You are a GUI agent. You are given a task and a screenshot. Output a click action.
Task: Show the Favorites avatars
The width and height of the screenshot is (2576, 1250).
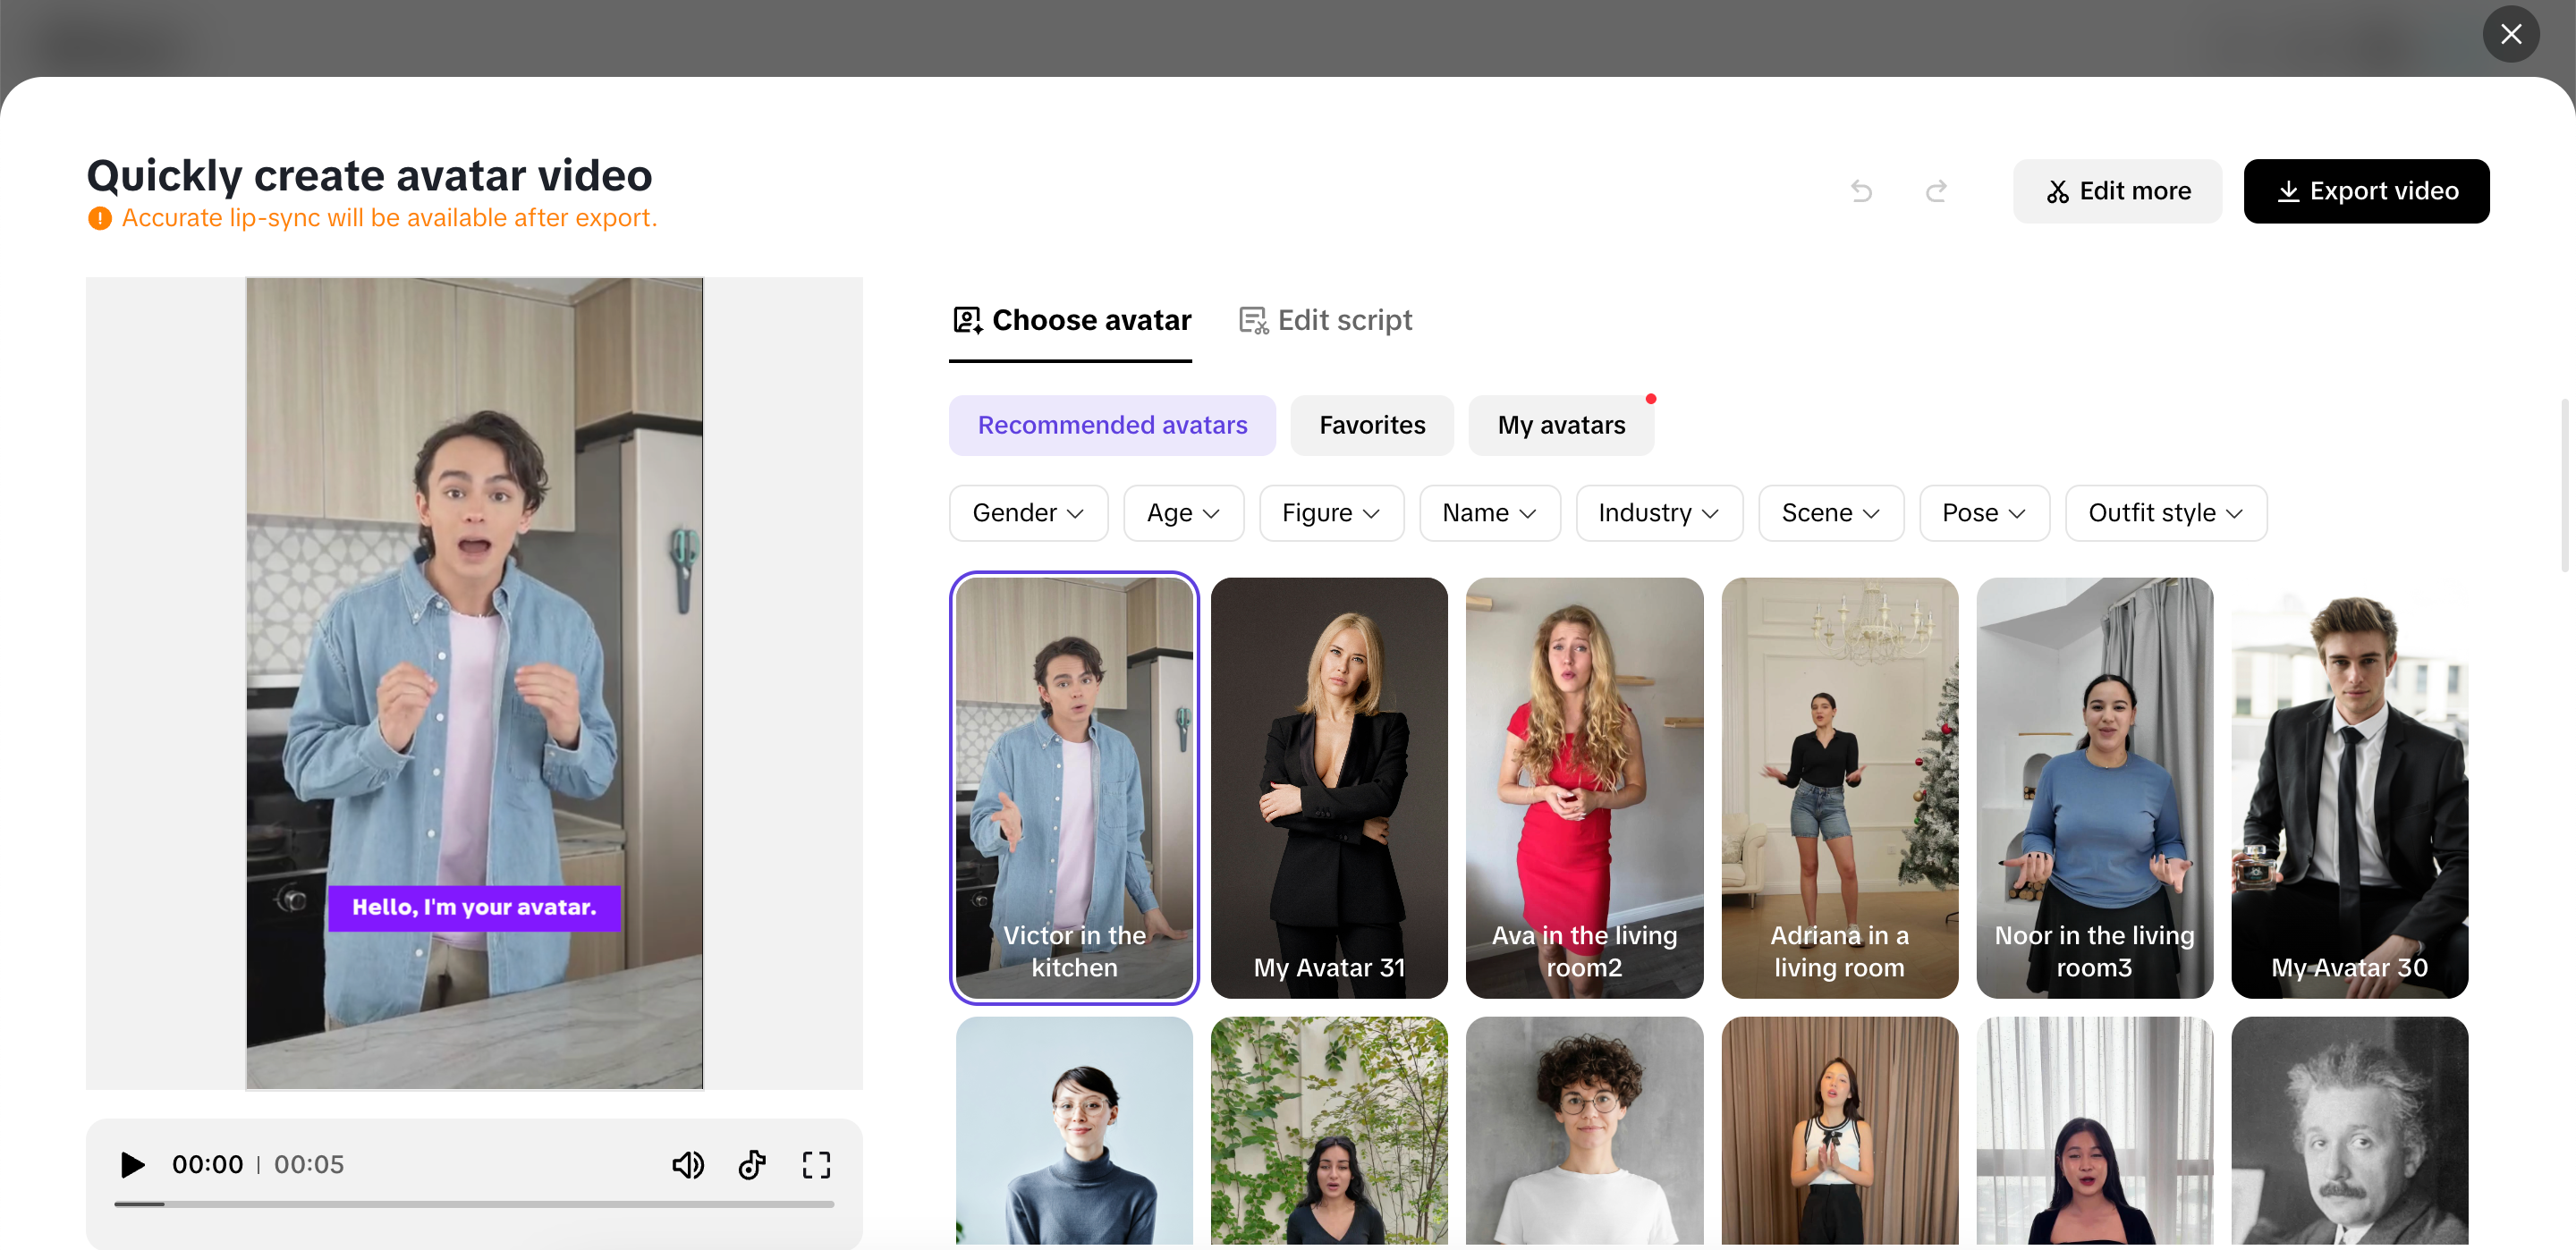click(x=1371, y=425)
